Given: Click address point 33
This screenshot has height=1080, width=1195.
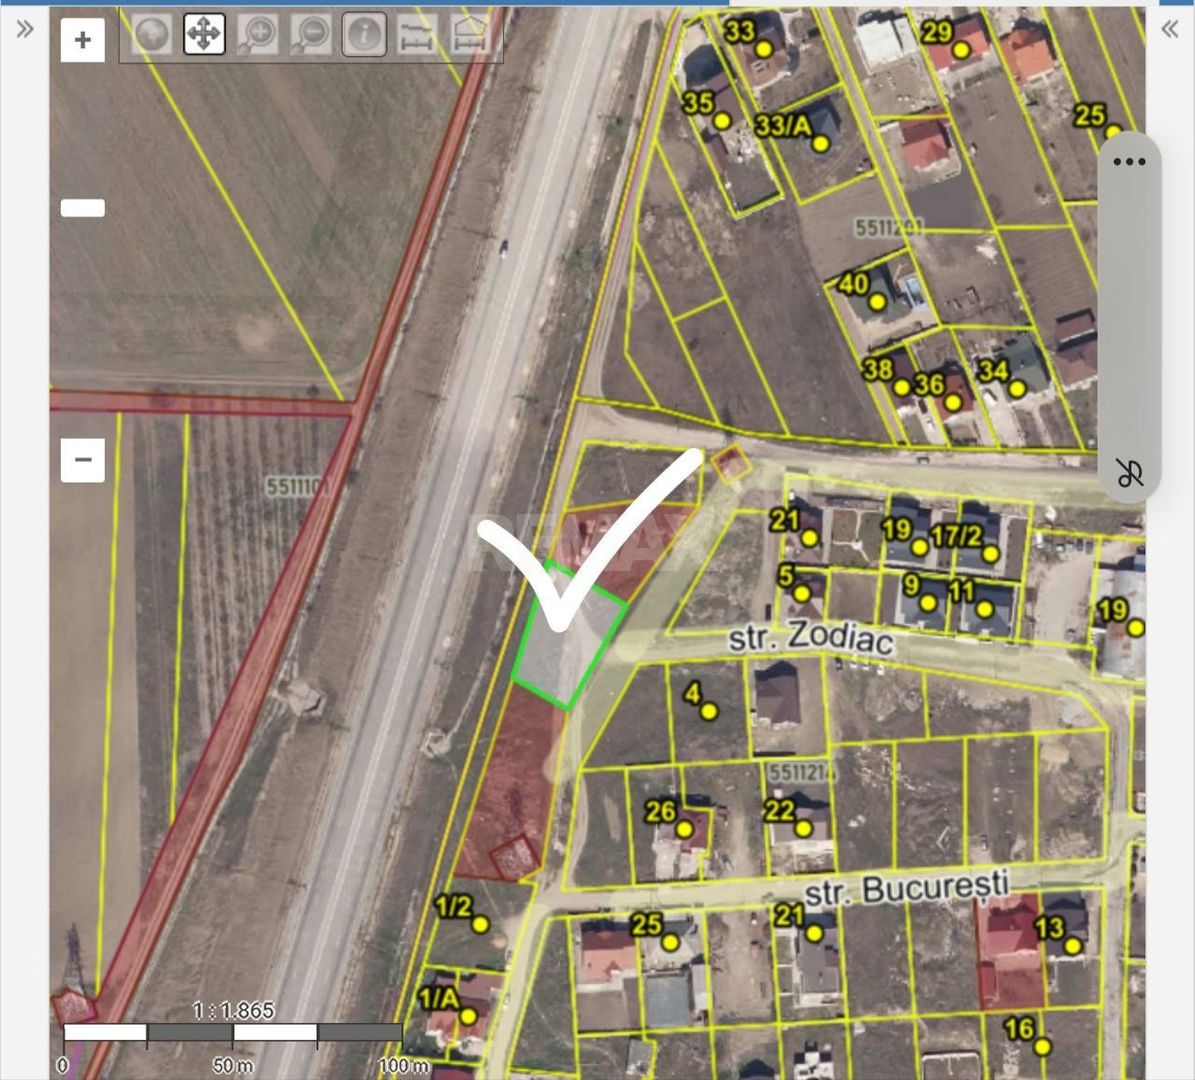Looking at the screenshot, I should click(x=764, y=50).
